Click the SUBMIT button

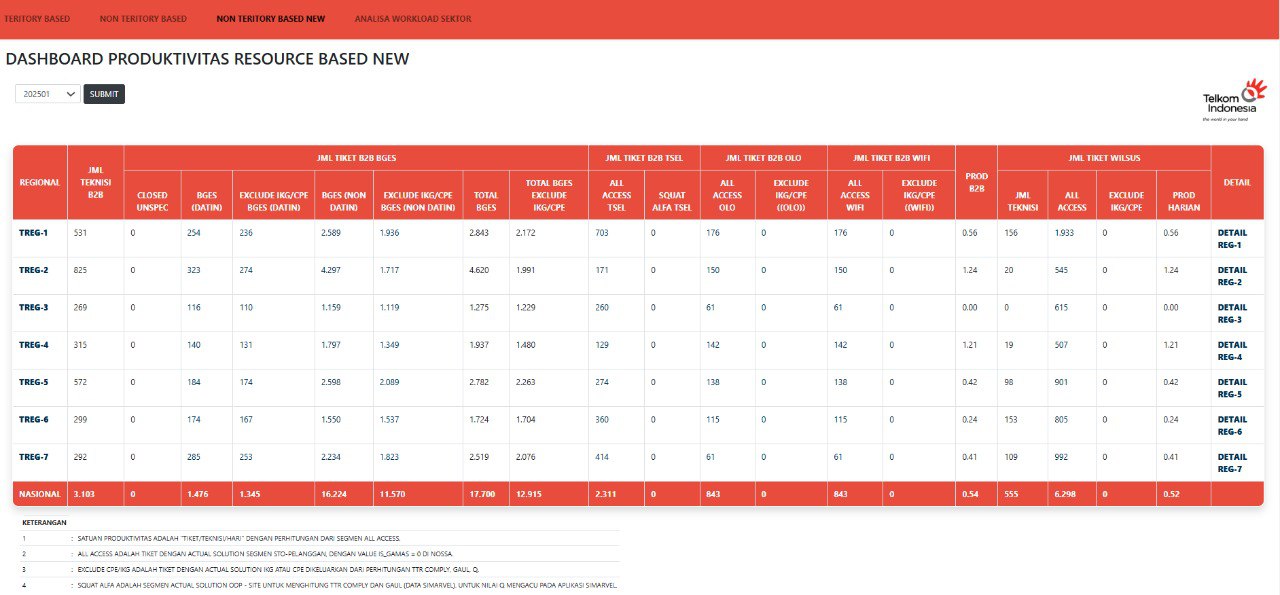(104, 94)
